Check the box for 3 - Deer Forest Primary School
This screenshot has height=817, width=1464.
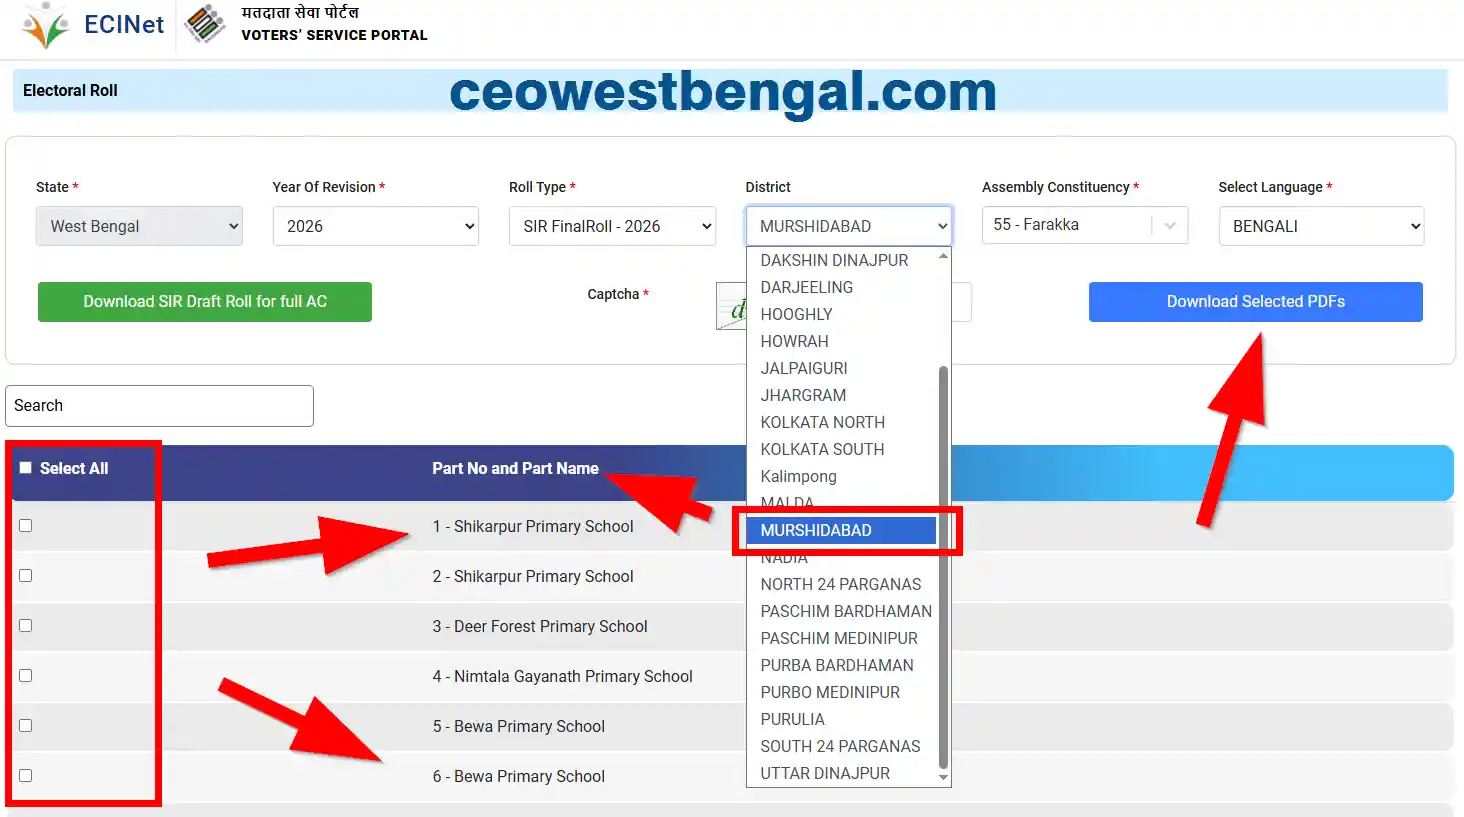point(25,624)
